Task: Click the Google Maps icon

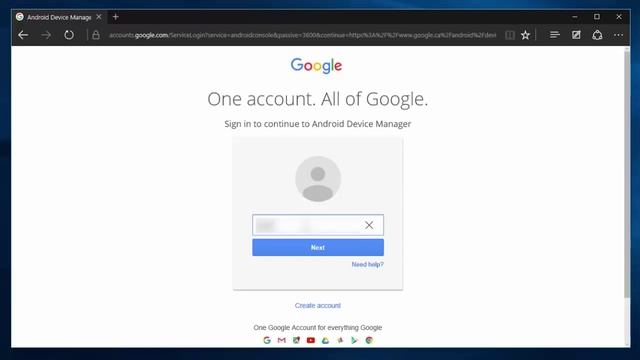Action: point(296,340)
